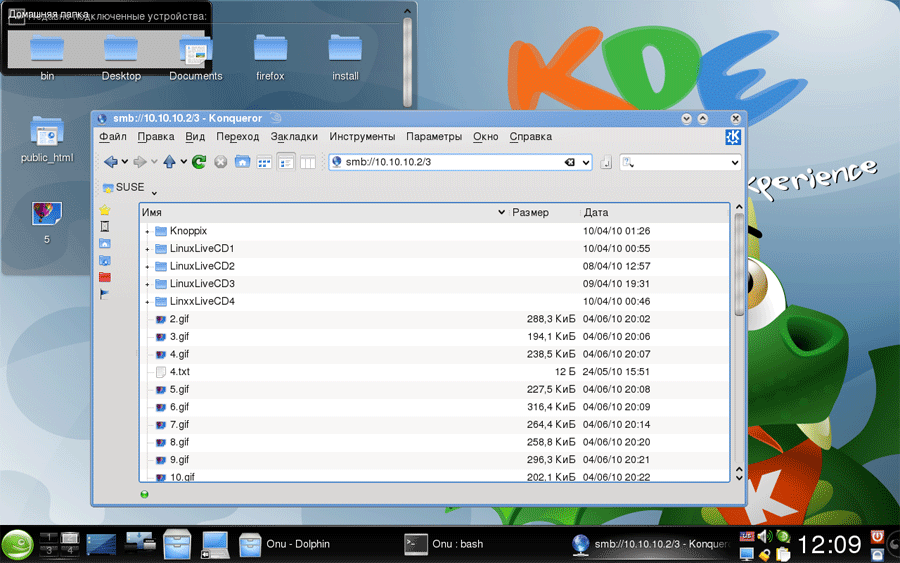The height and width of the screenshot is (563, 900).
Task: Open the Параметры menu
Action: pyautogui.click(x=434, y=137)
